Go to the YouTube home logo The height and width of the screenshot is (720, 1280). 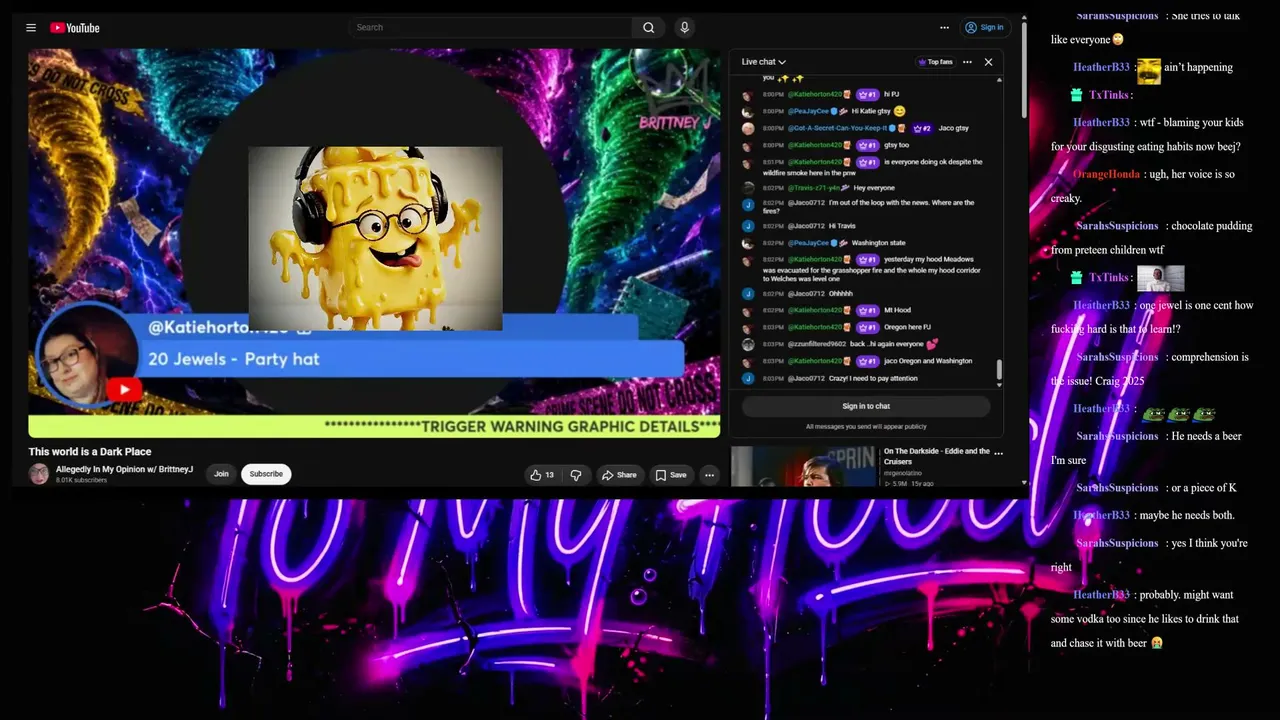(75, 28)
